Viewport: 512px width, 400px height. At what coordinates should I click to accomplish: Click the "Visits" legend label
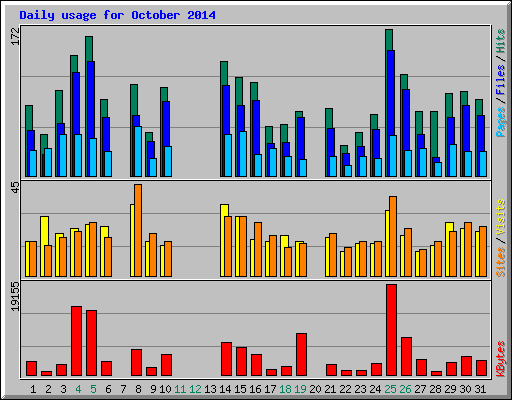click(x=500, y=218)
